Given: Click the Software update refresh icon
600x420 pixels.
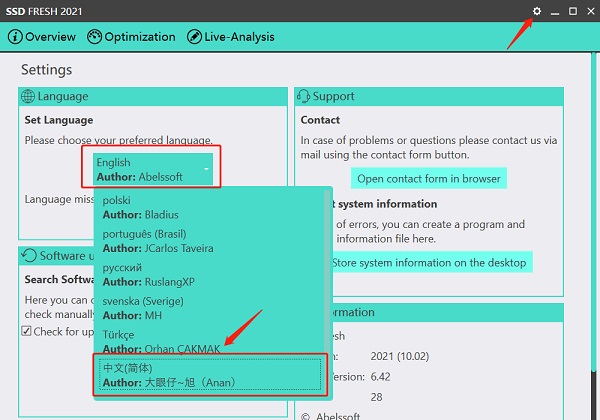Looking at the screenshot, I should [x=28, y=256].
